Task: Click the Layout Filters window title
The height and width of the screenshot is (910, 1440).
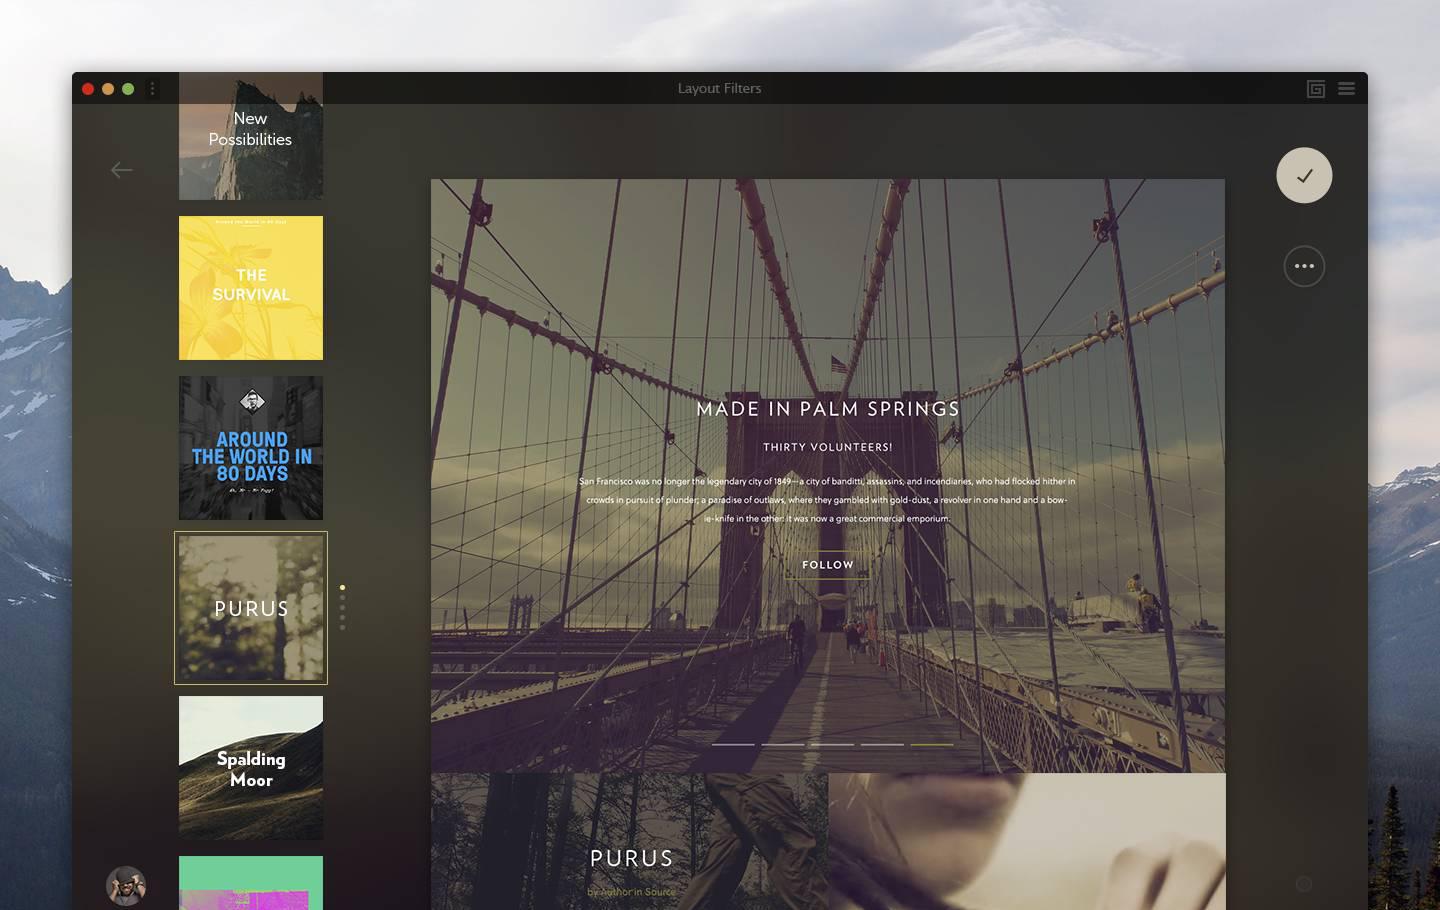Action: (x=720, y=88)
